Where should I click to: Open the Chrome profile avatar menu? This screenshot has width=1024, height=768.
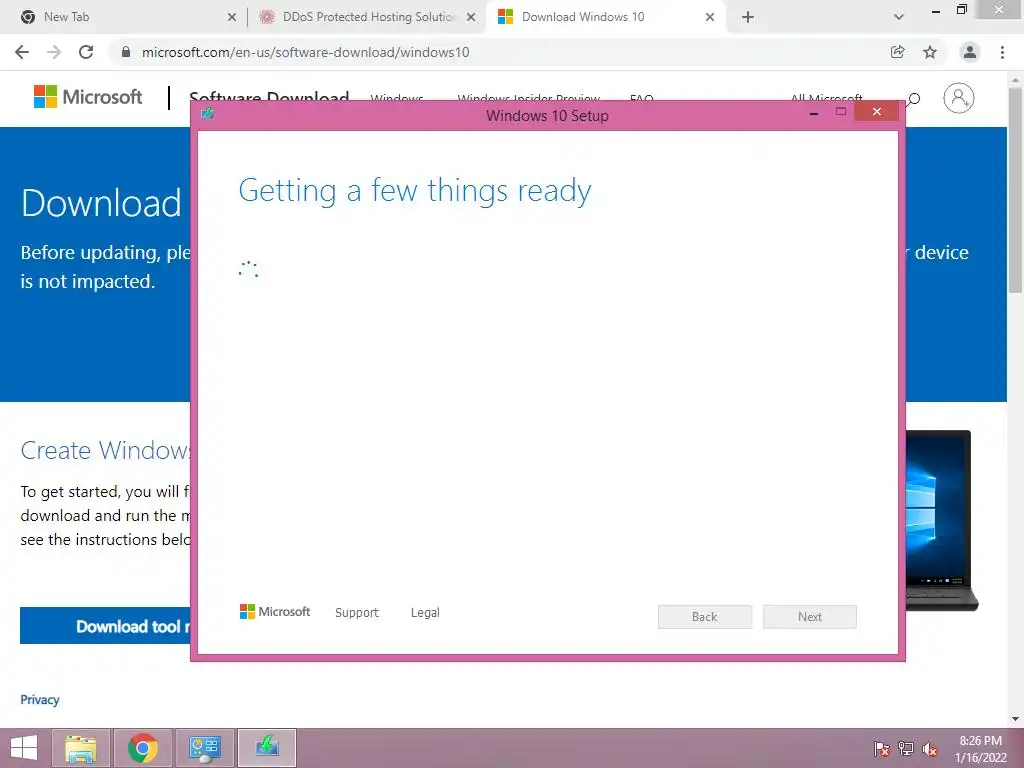[970, 52]
